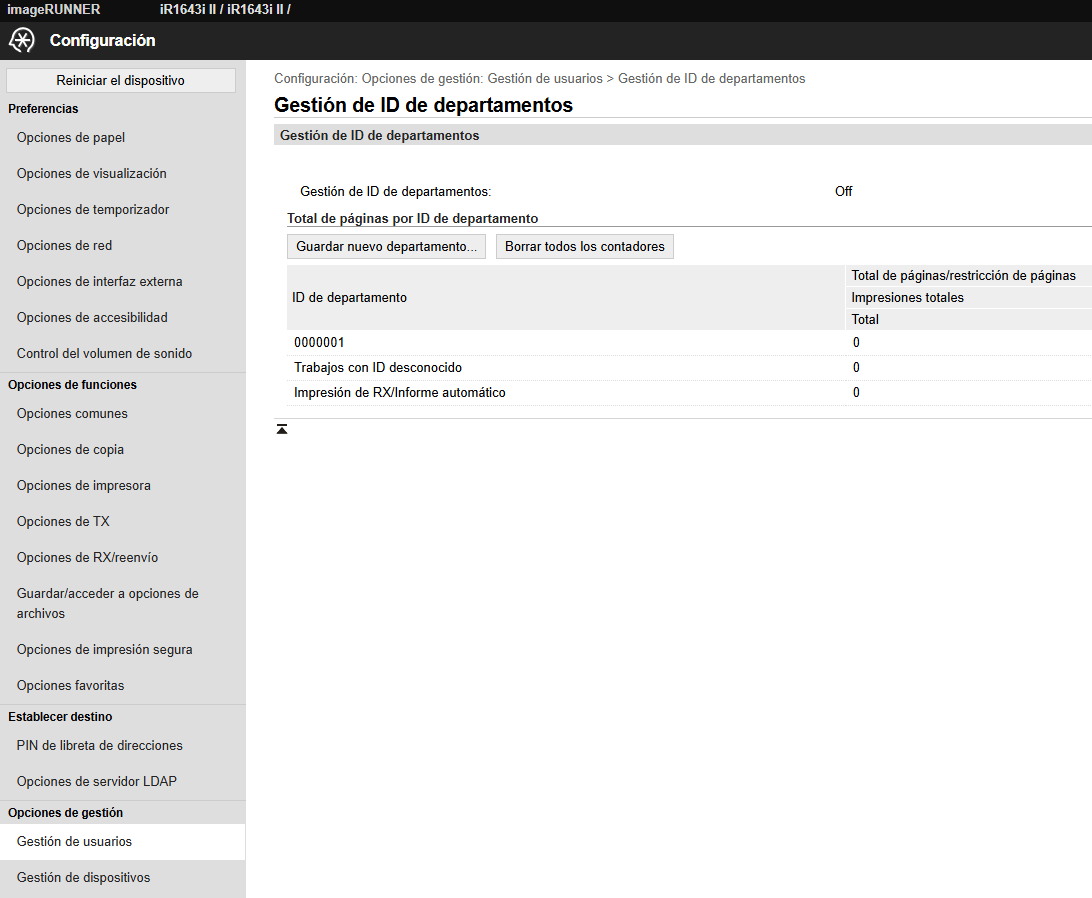1092x898 pixels.
Task: Select Opciones de interfaz externa
Action: pos(100,281)
